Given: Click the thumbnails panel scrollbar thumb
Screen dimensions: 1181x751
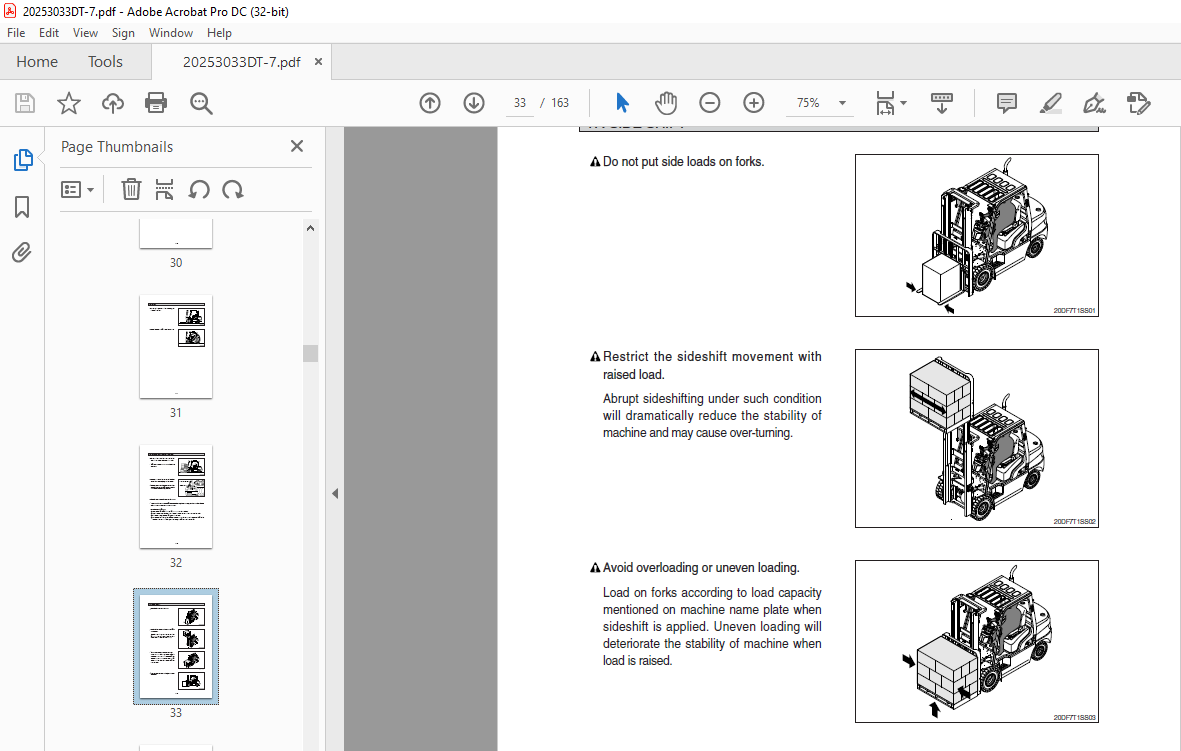Looking at the screenshot, I should click(x=310, y=353).
